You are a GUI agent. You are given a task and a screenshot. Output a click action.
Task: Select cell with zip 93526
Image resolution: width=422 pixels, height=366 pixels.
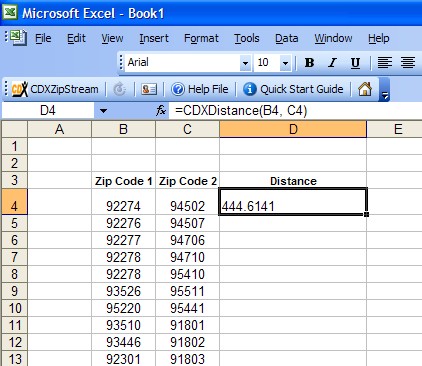[123, 291]
